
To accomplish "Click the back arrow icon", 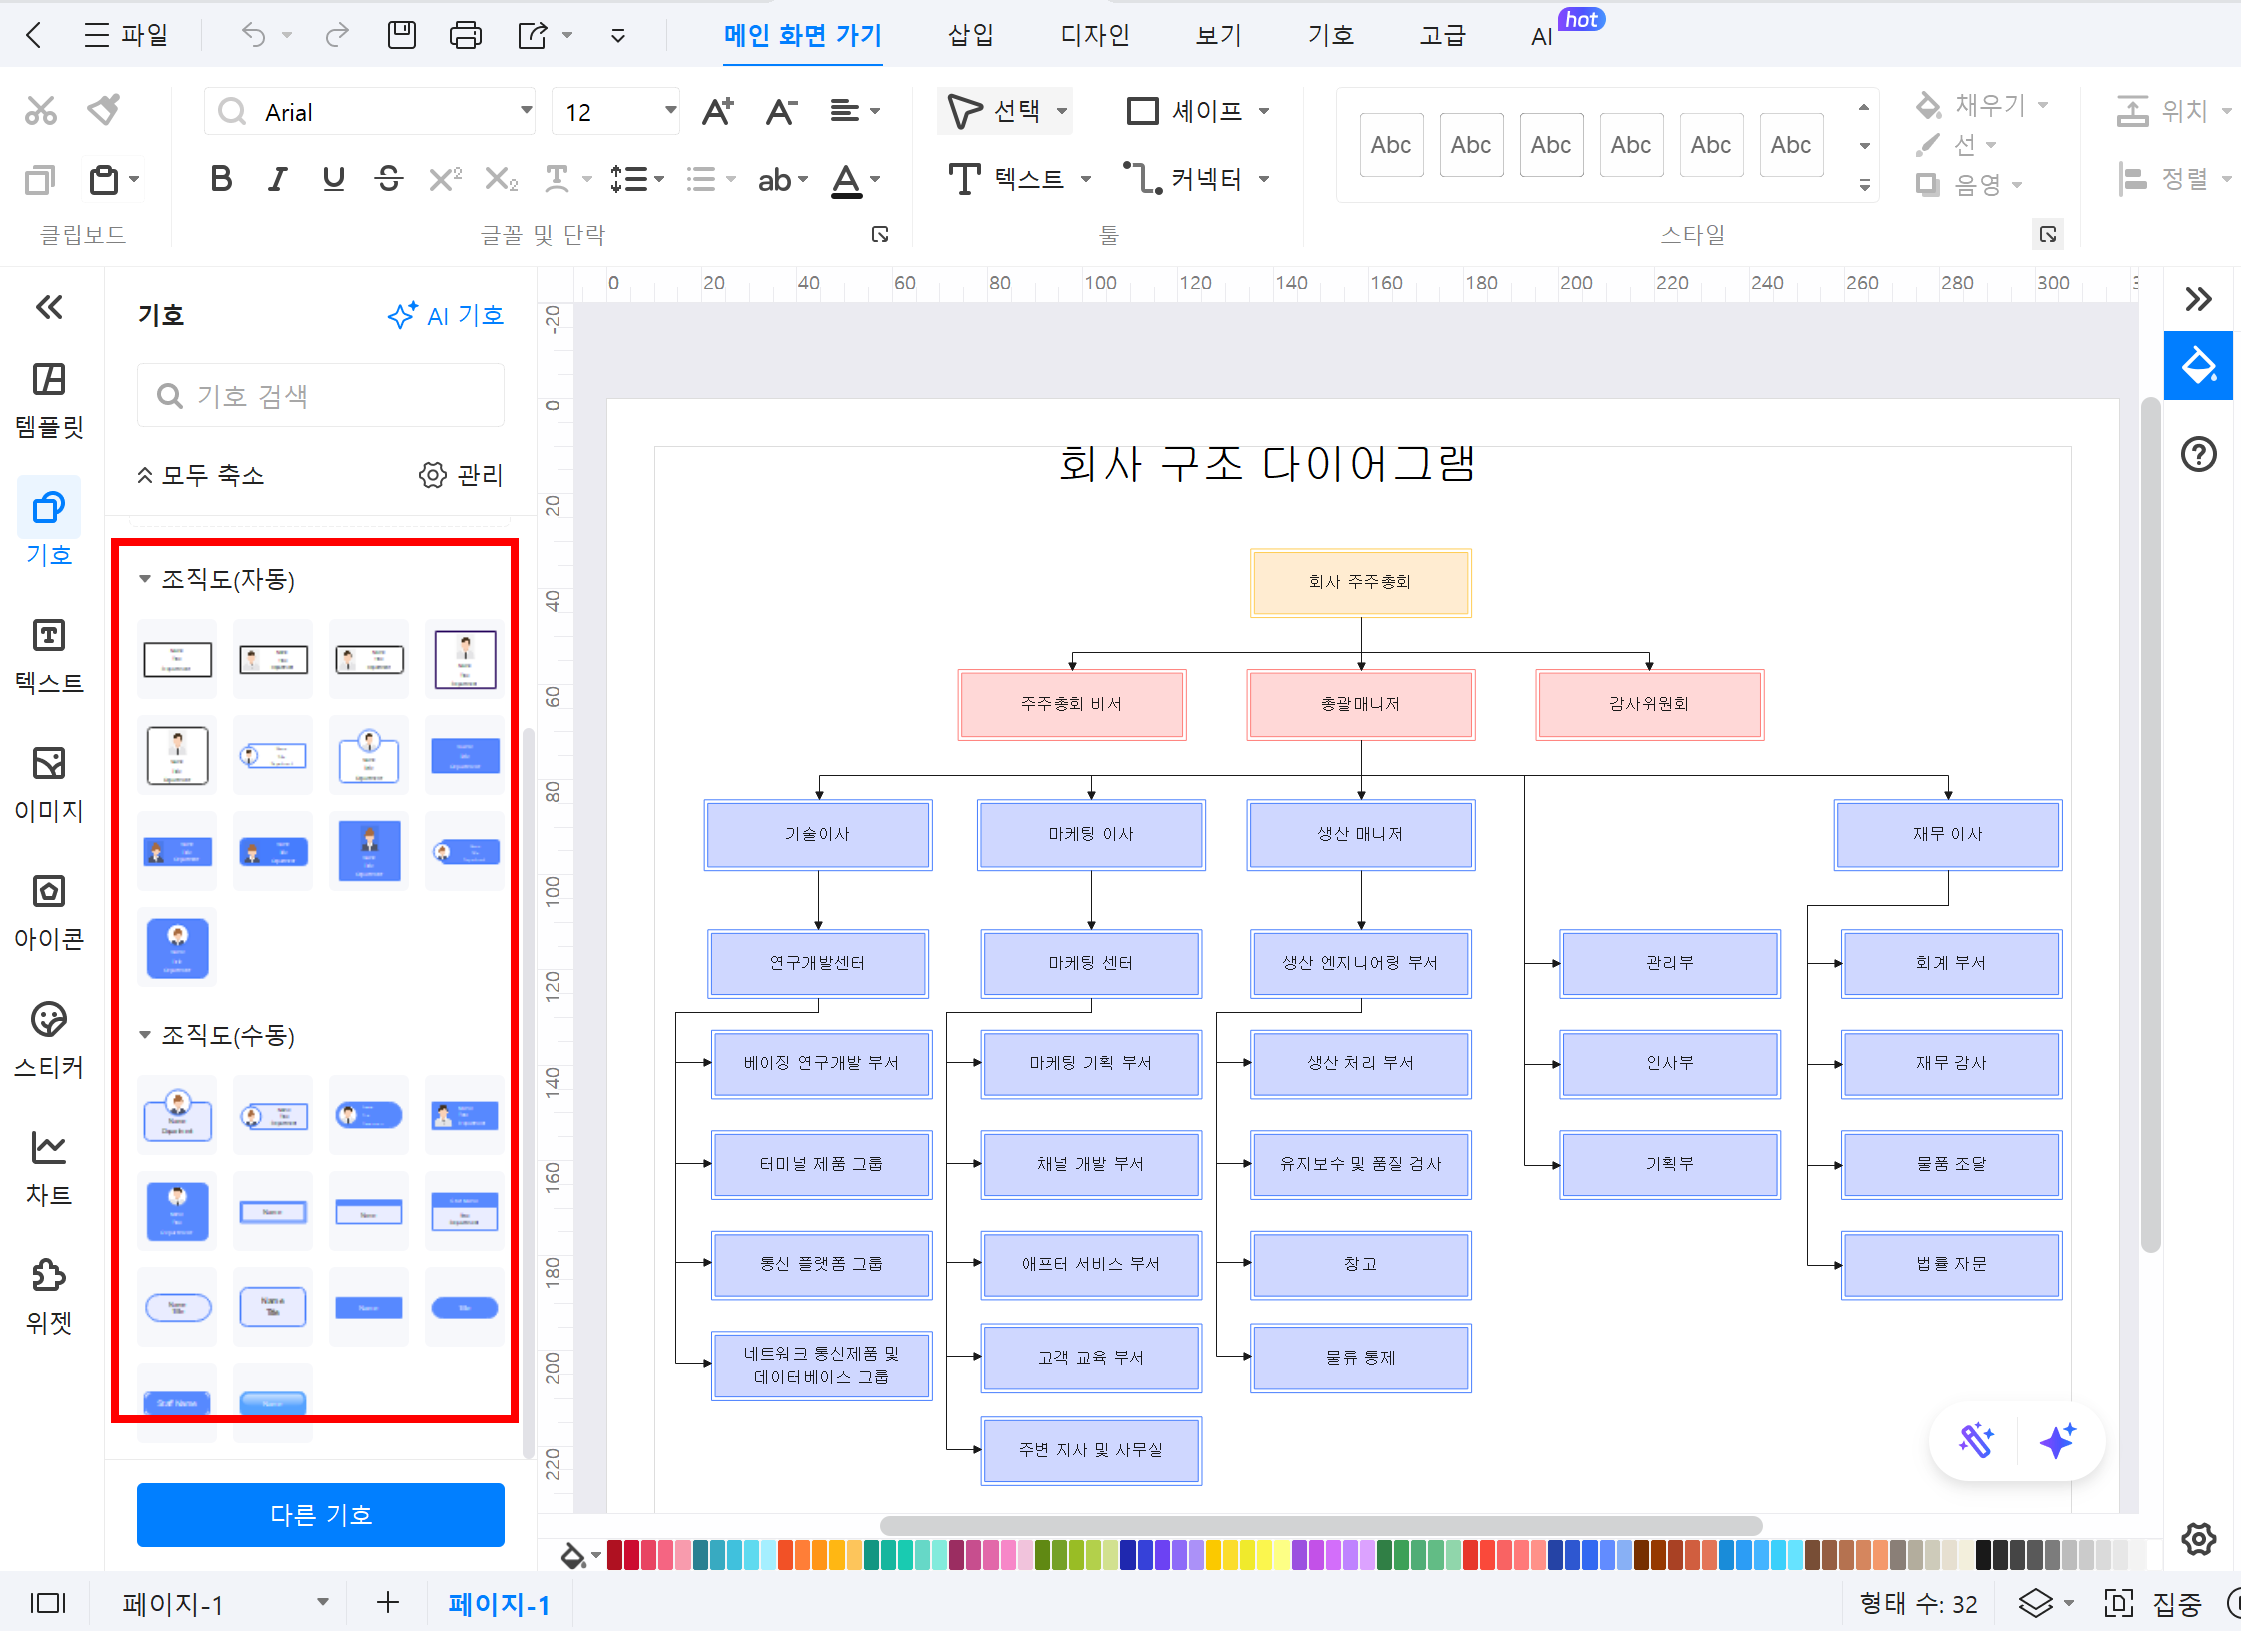I will click(33, 36).
